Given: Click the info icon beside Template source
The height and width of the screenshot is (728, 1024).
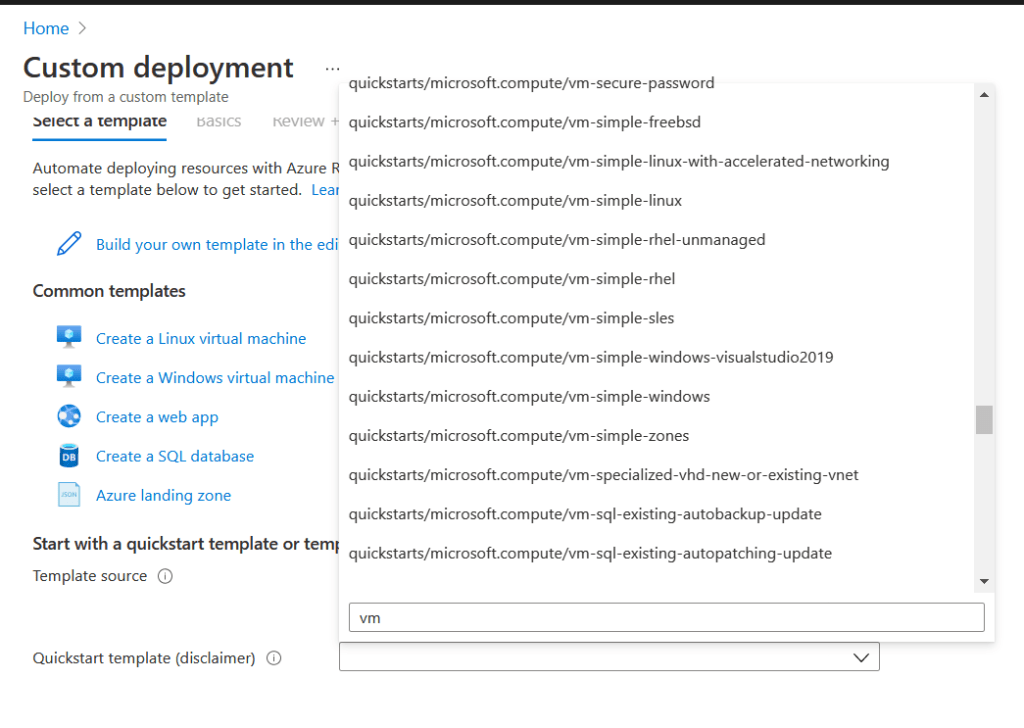Looking at the screenshot, I should (x=166, y=576).
